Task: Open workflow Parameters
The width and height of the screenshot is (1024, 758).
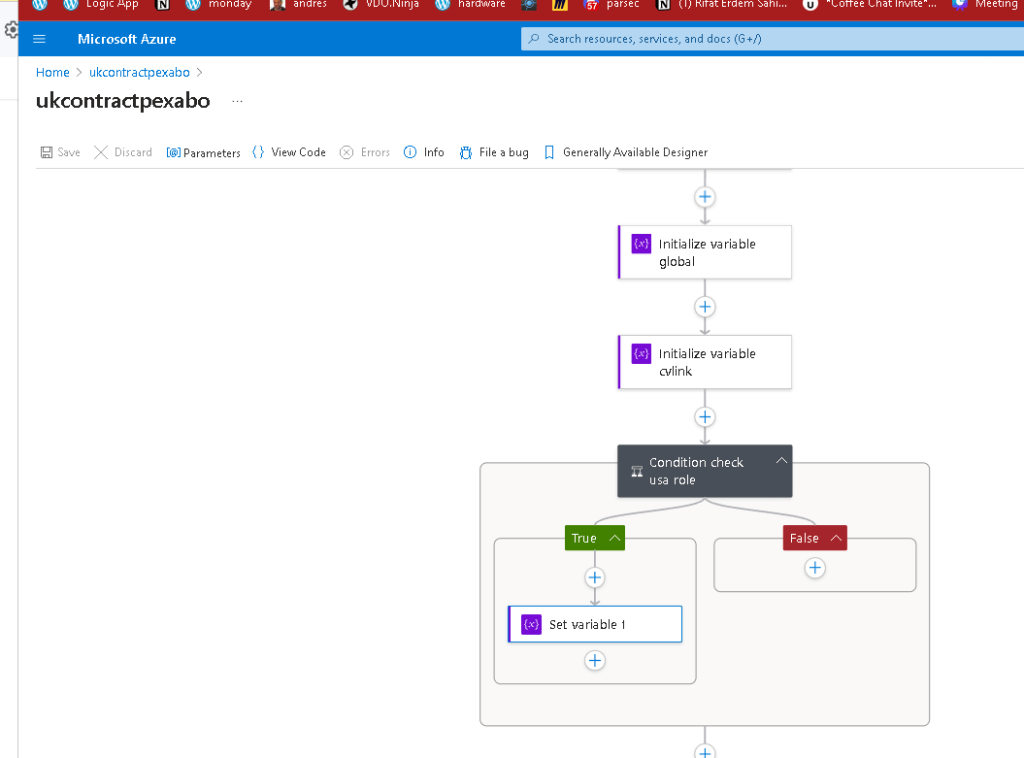Action: click(x=203, y=152)
